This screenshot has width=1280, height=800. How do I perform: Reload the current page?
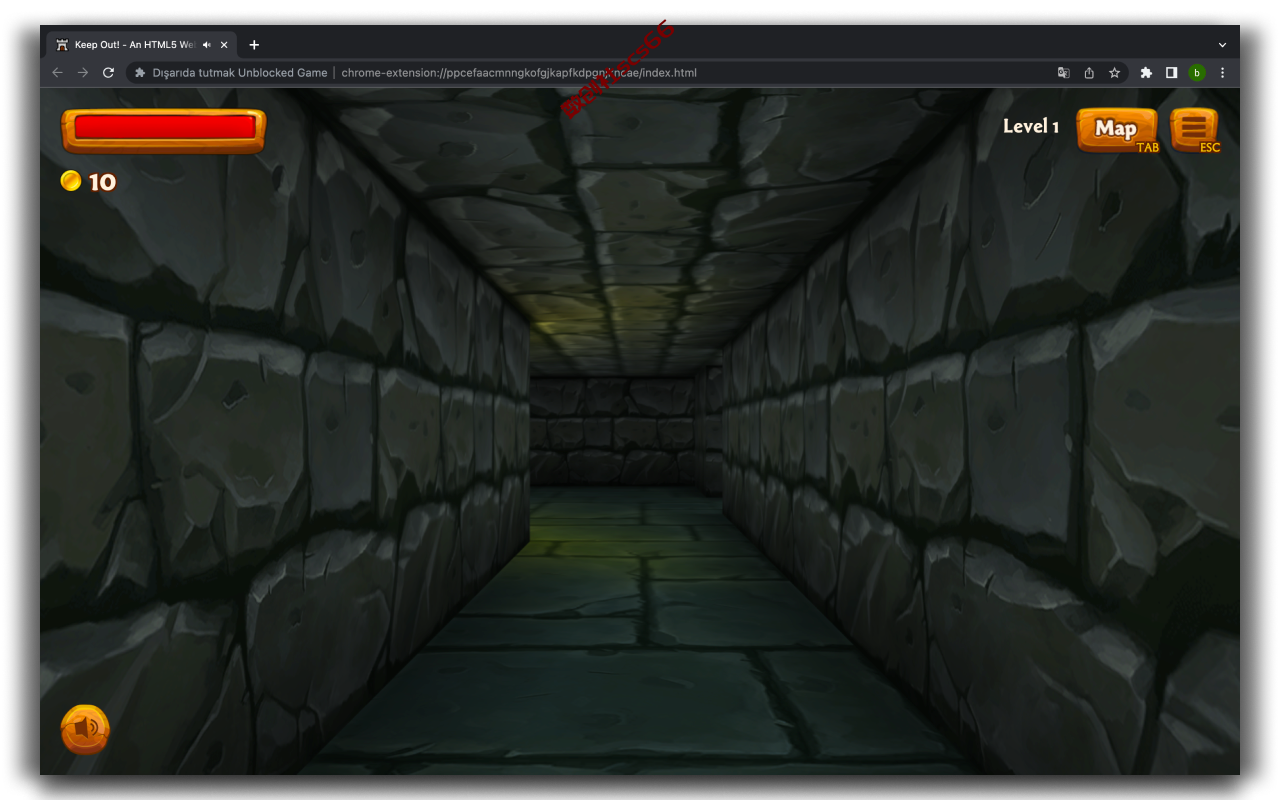point(109,73)
